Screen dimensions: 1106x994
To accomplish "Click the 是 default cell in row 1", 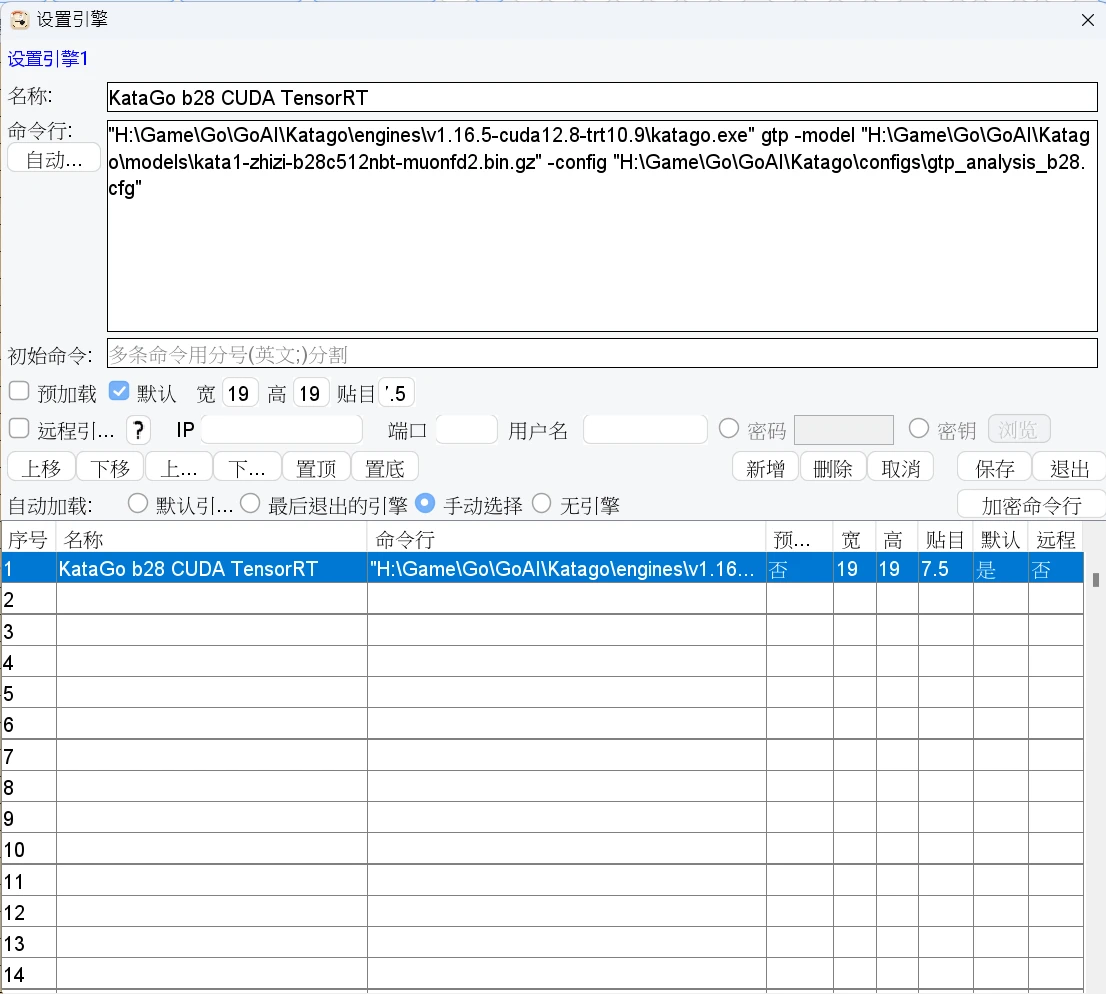I will [x=1000, y=569].
